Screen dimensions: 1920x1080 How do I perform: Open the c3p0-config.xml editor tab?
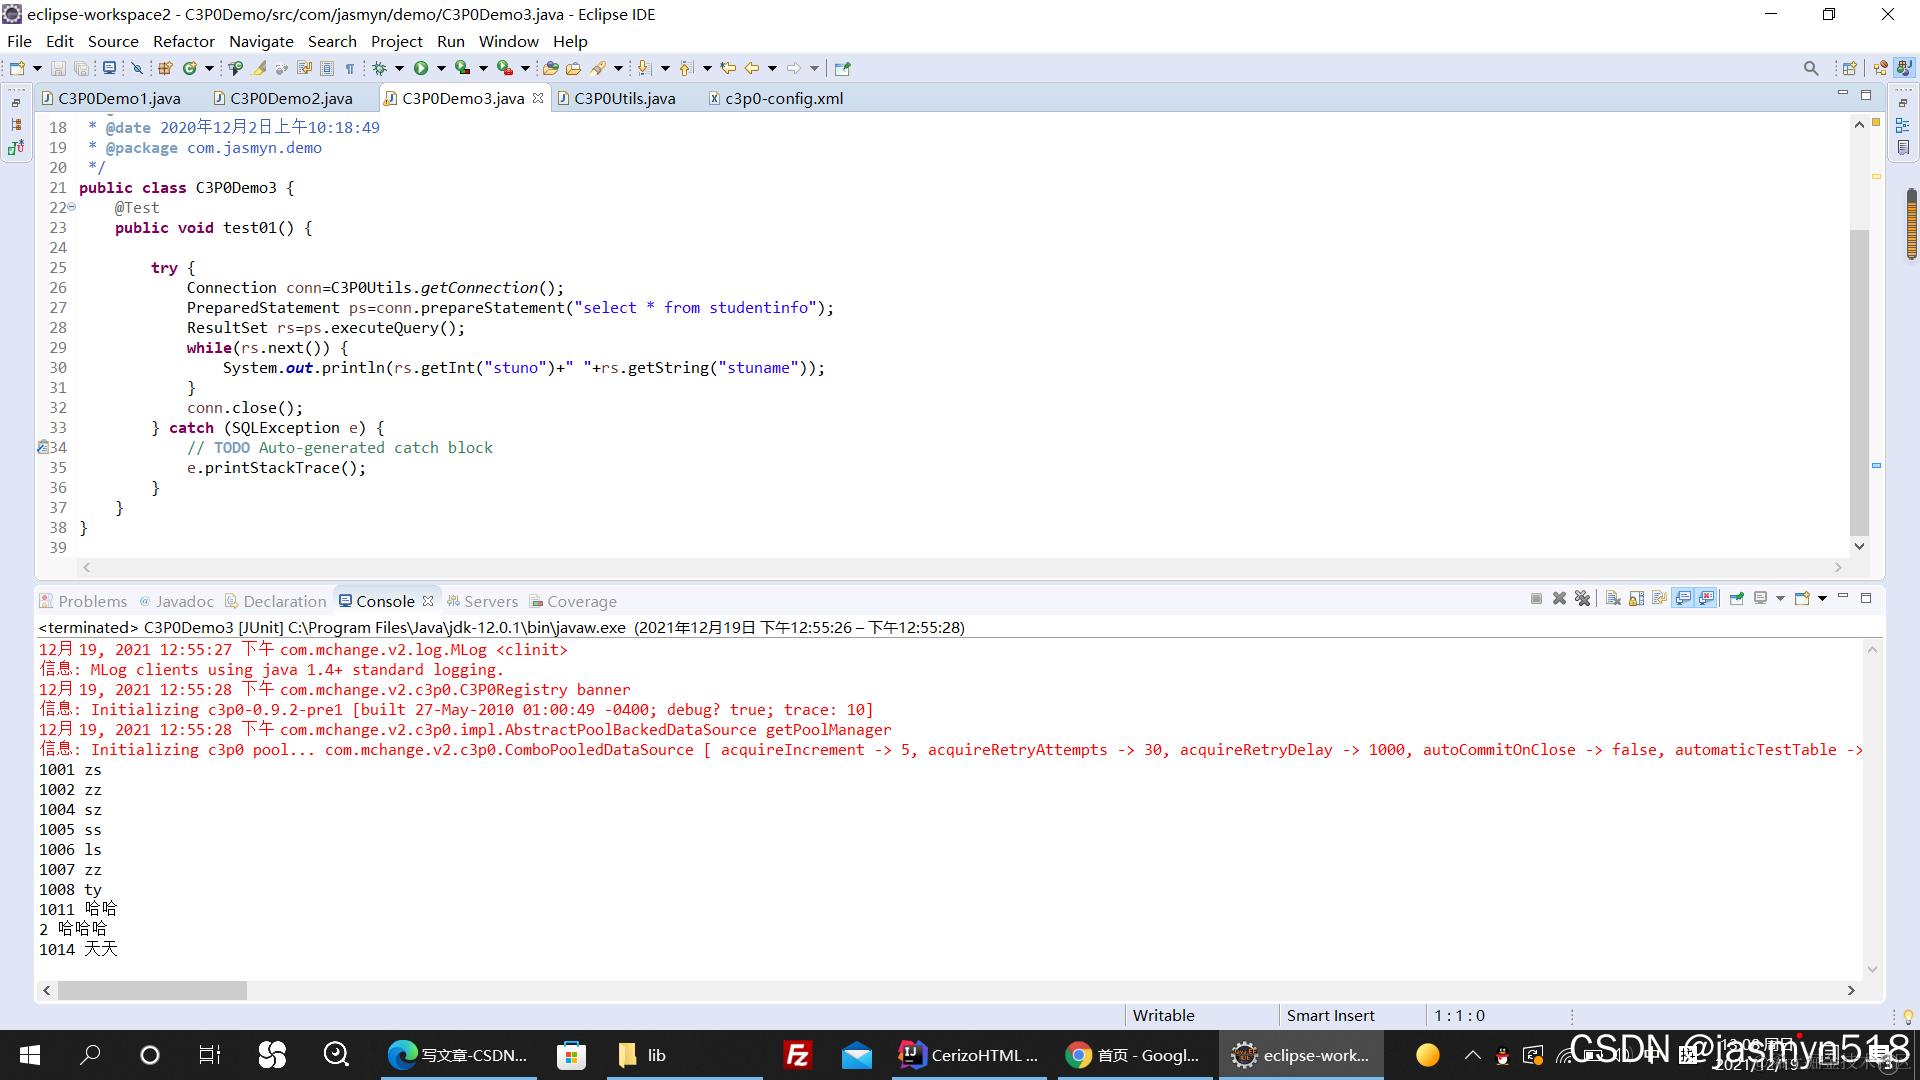pyautogui.click(x=776, y=98)
